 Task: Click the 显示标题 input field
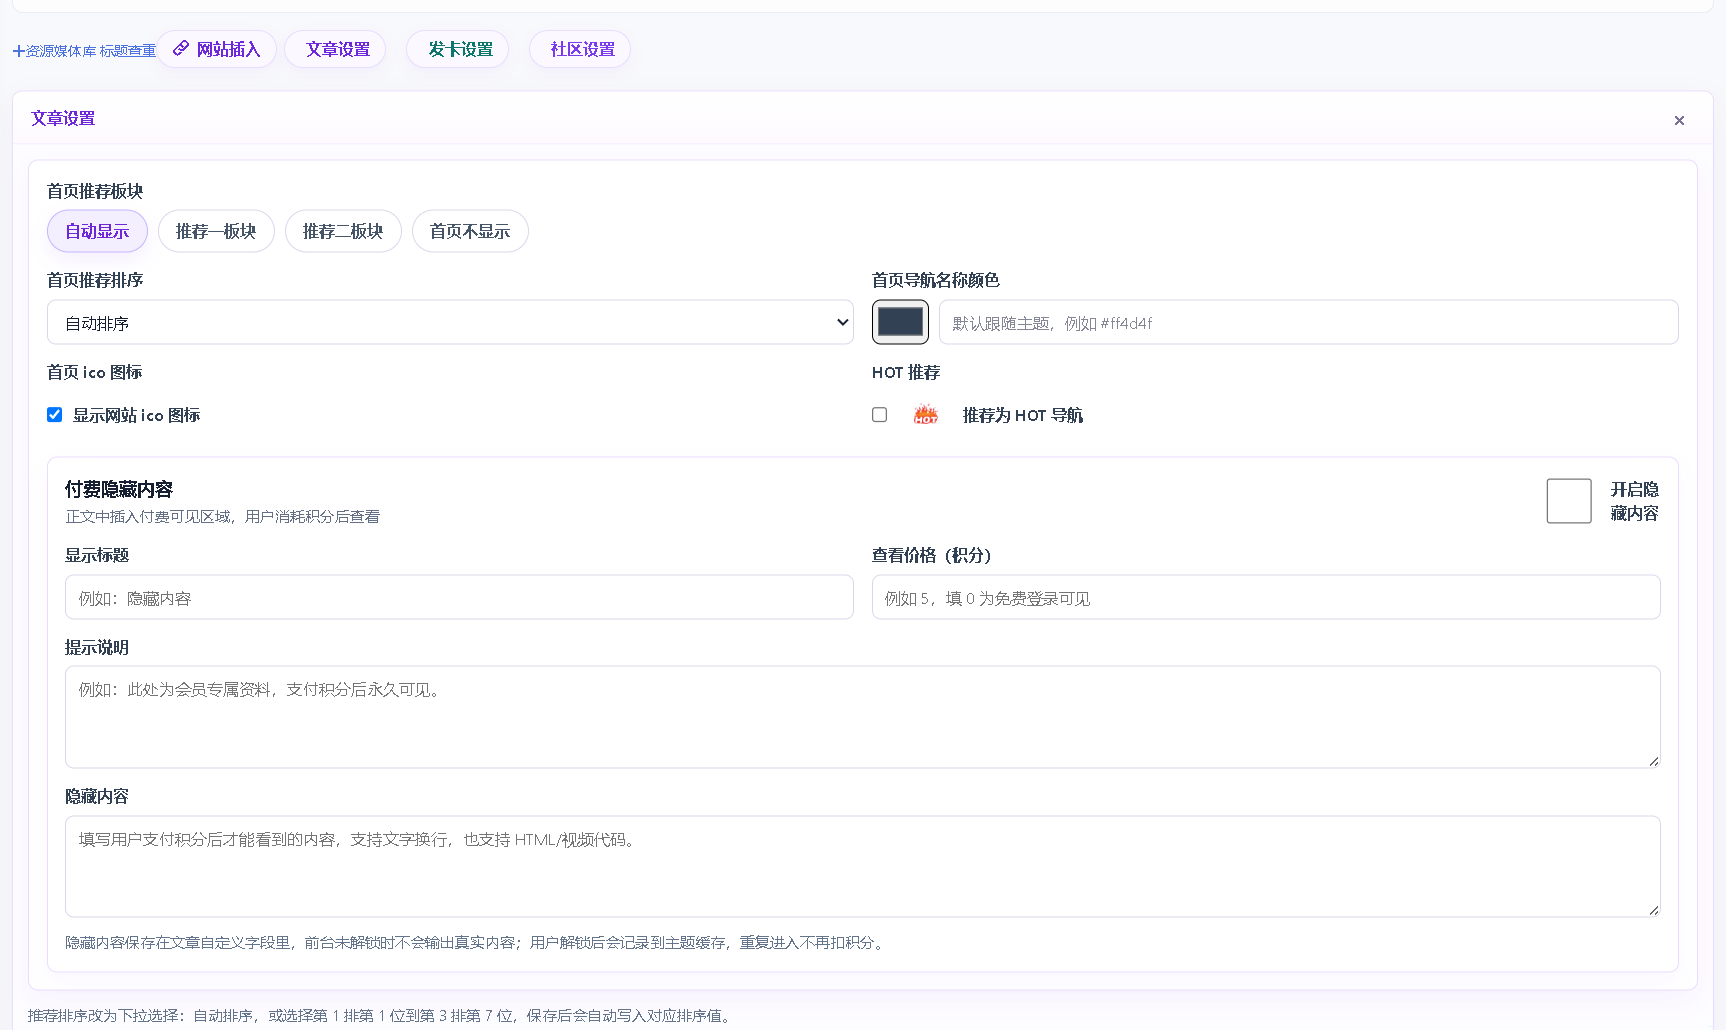click(459, 597)
